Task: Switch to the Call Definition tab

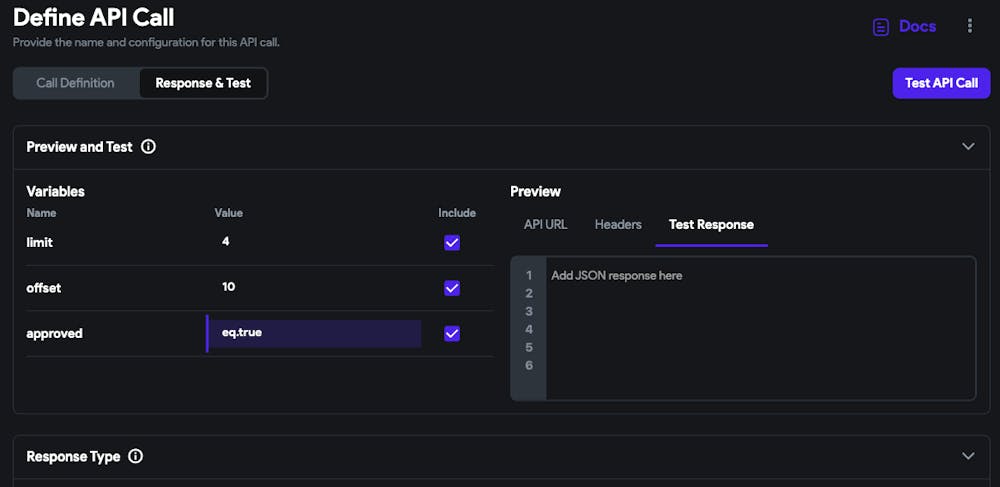Action: coord(75,83)
